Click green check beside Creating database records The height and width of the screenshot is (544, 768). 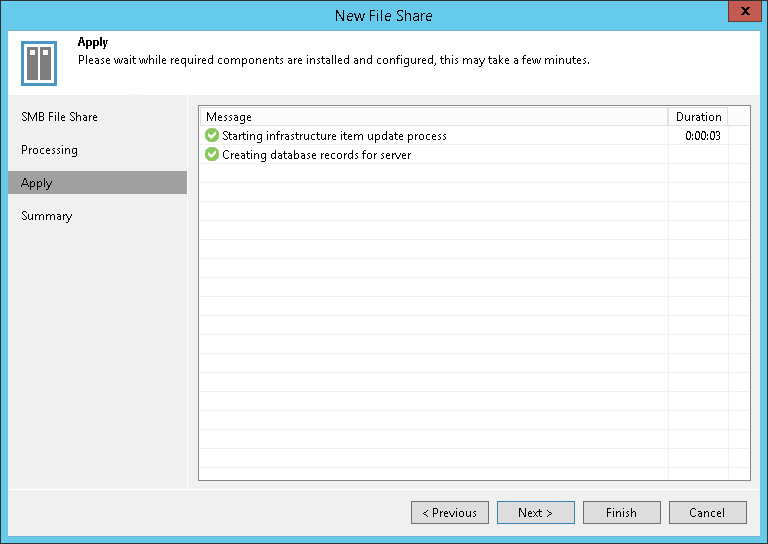[x=211, y=155]
